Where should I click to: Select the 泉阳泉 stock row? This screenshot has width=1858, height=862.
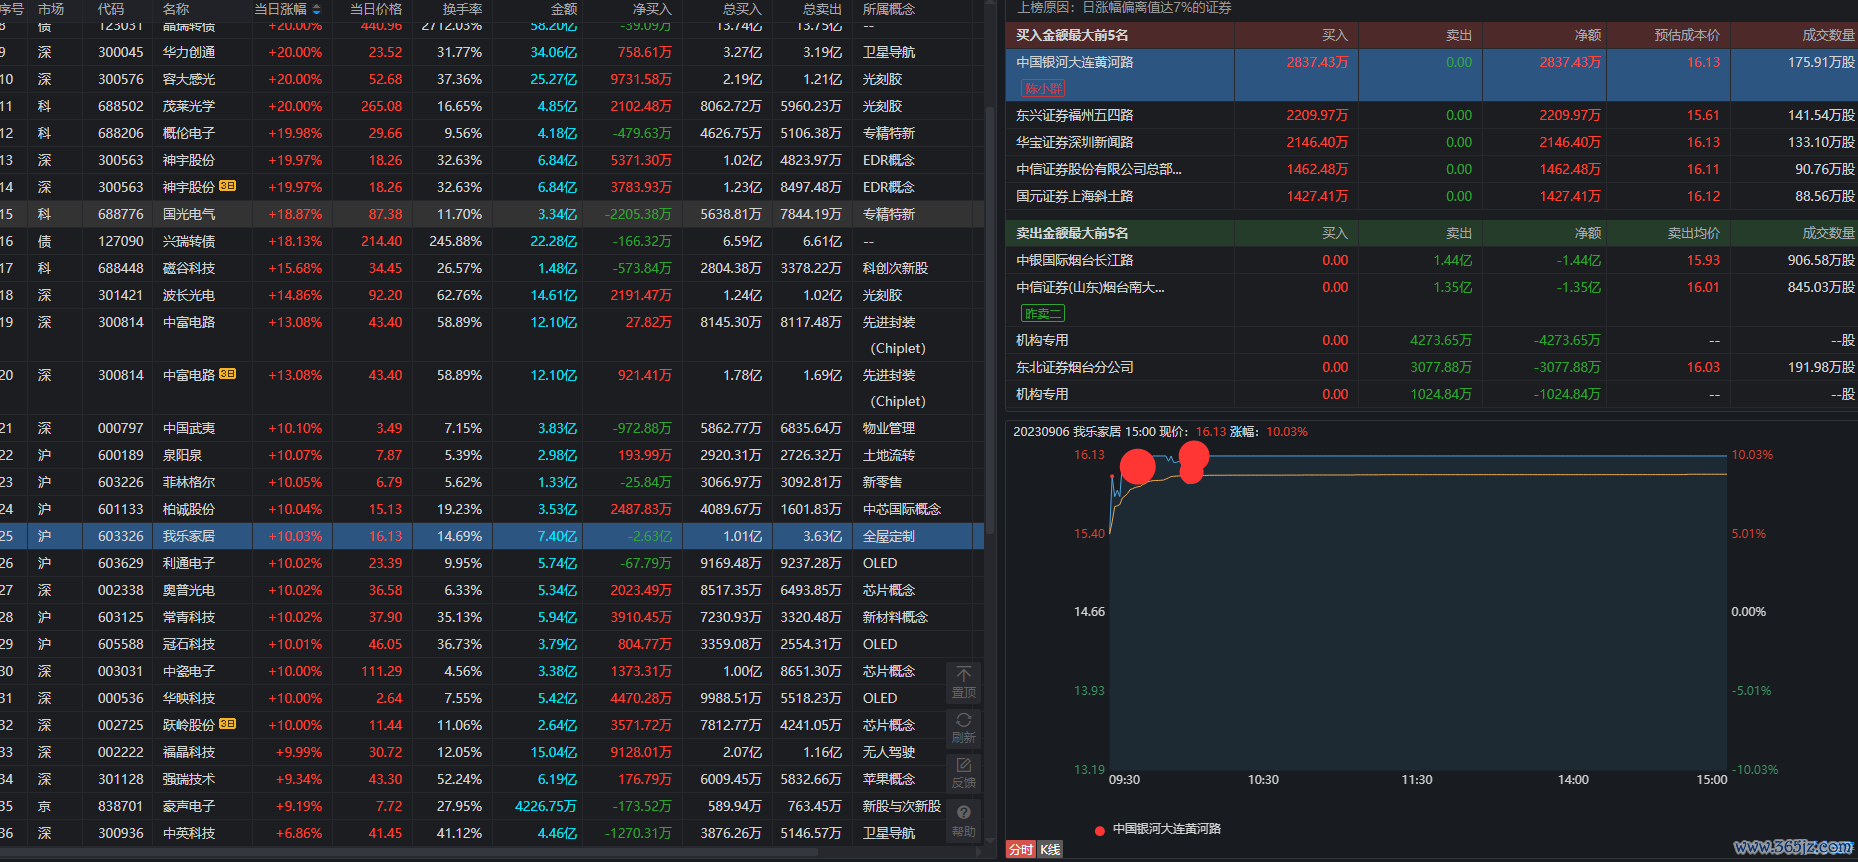pos(492,455)
